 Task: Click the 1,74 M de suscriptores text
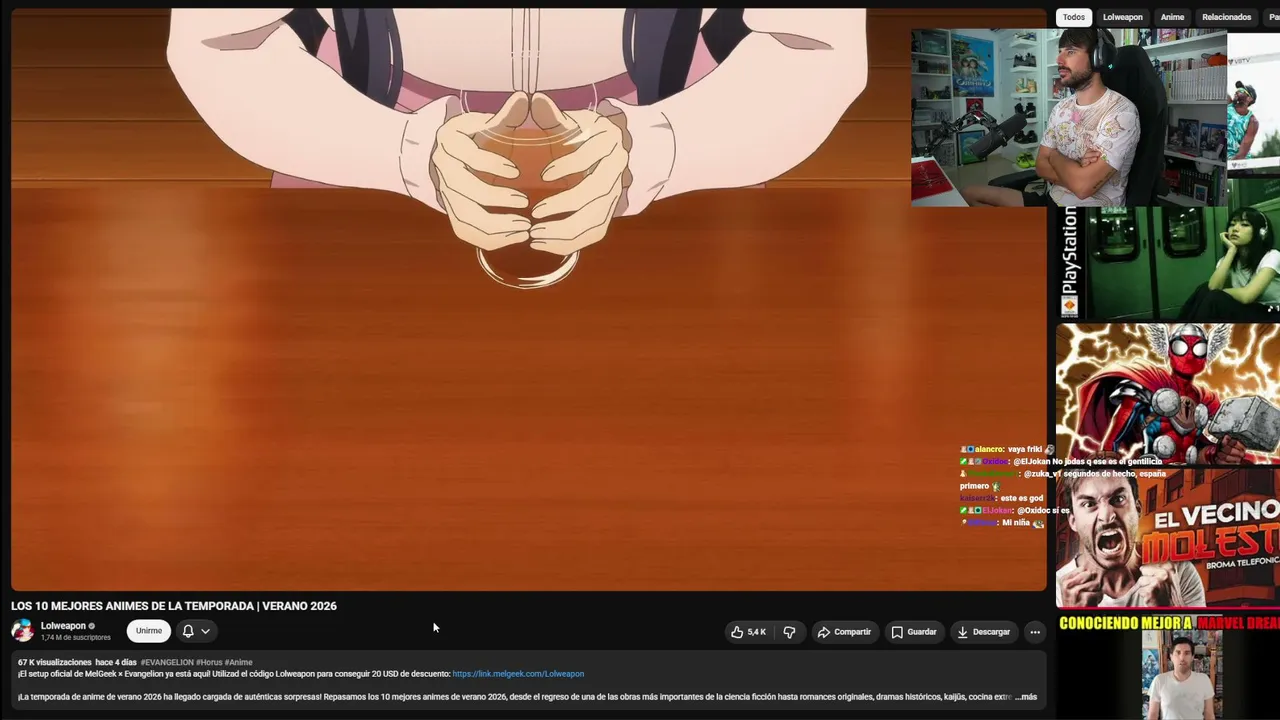tap(76, 637)
